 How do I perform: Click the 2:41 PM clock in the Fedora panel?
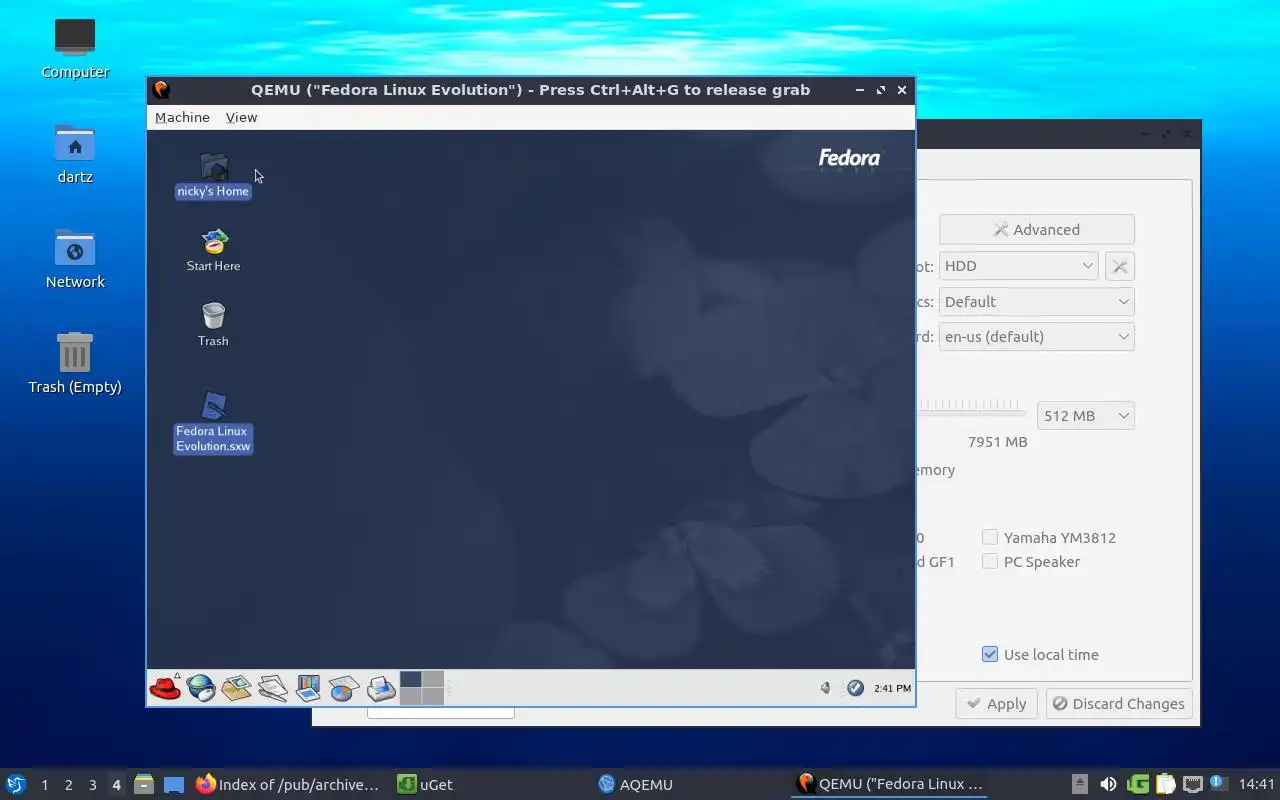(x=892, y=688)
